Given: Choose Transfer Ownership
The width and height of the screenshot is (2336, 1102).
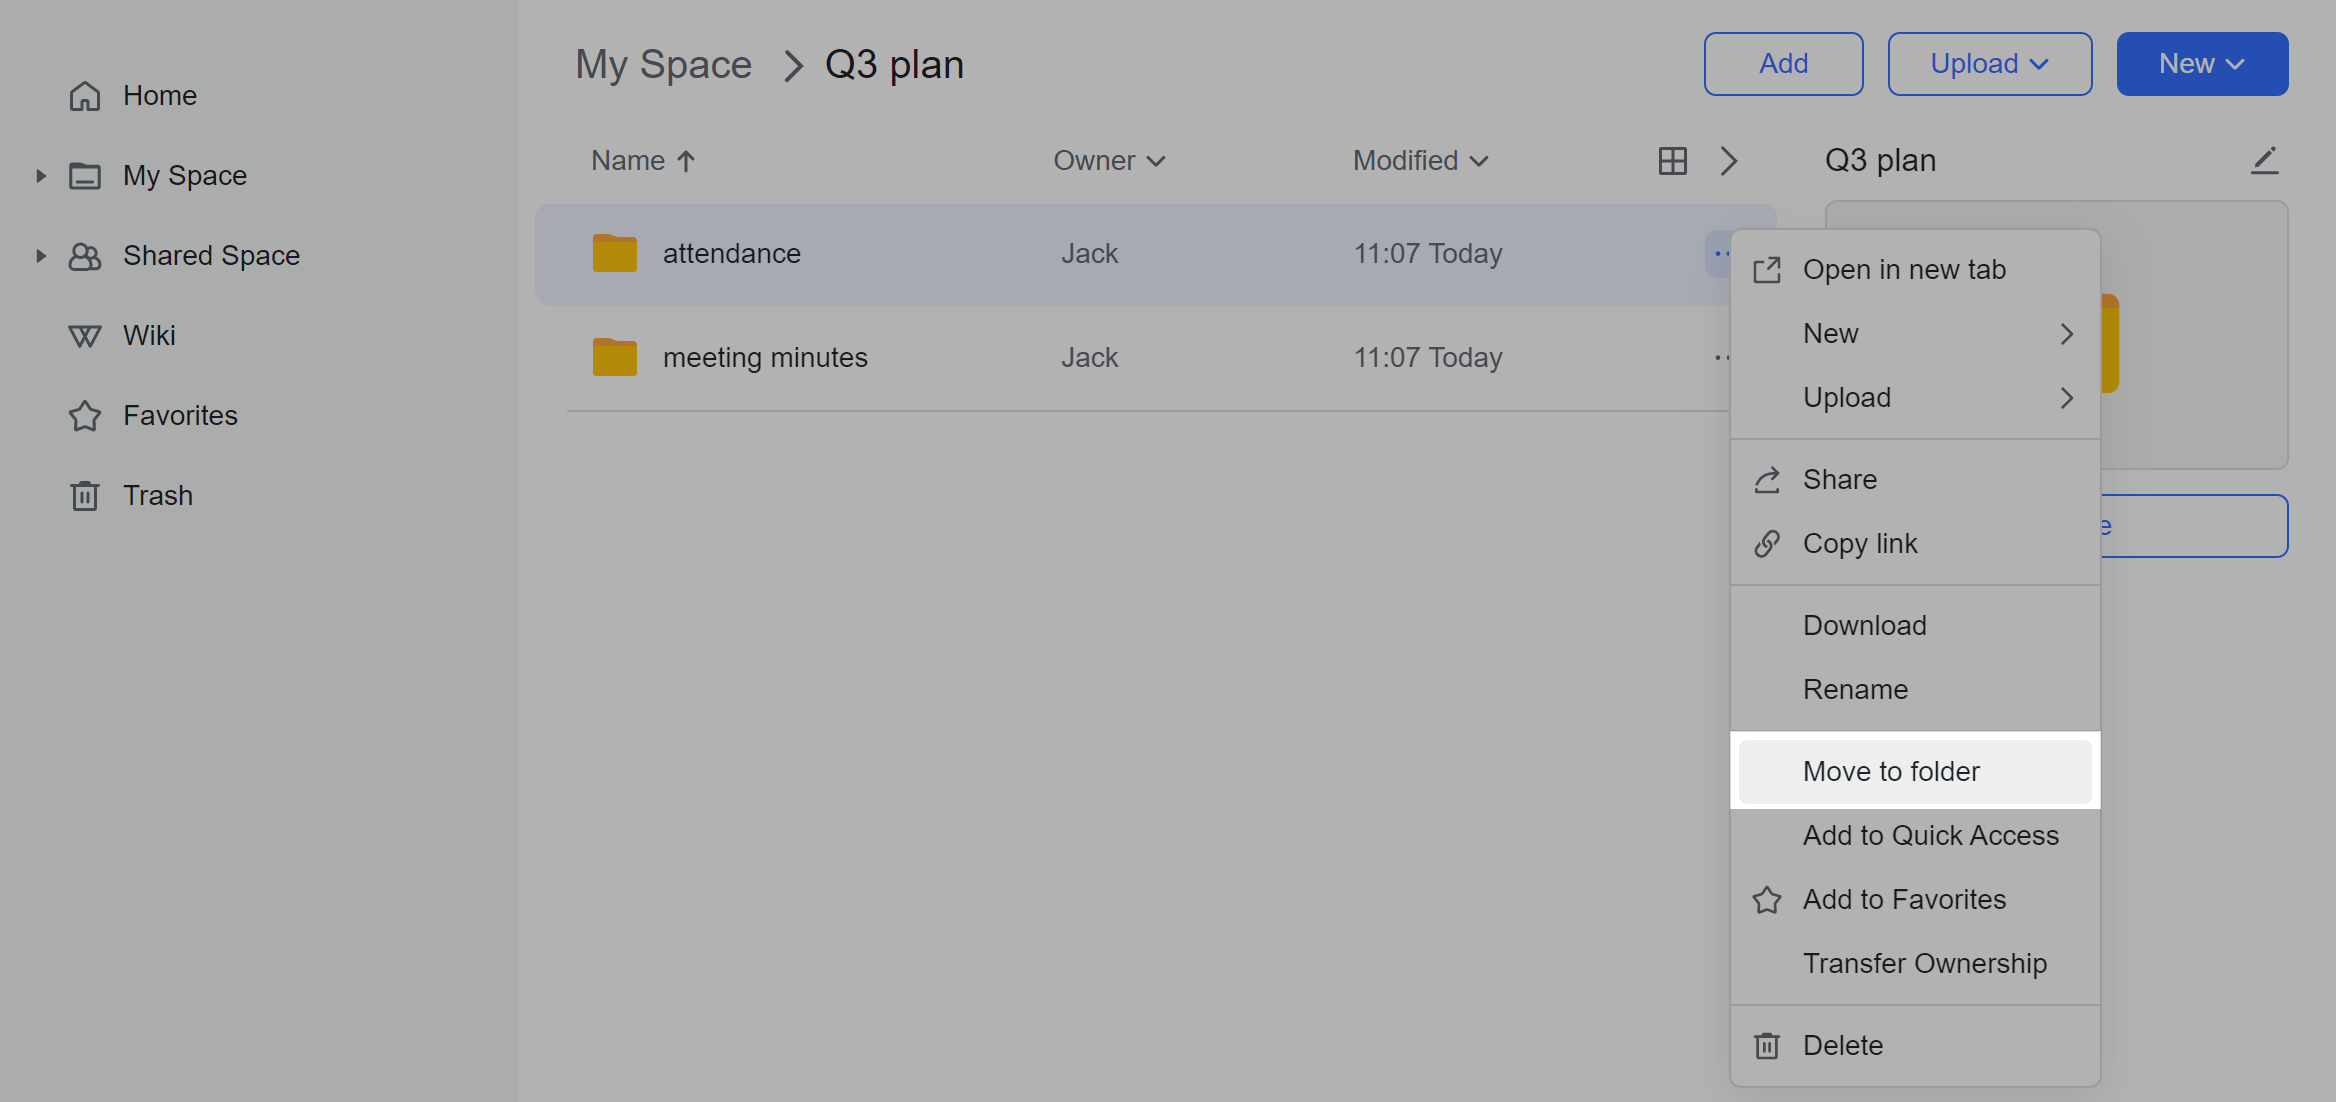Looking at the screenshot, I should coord(1924,963).
